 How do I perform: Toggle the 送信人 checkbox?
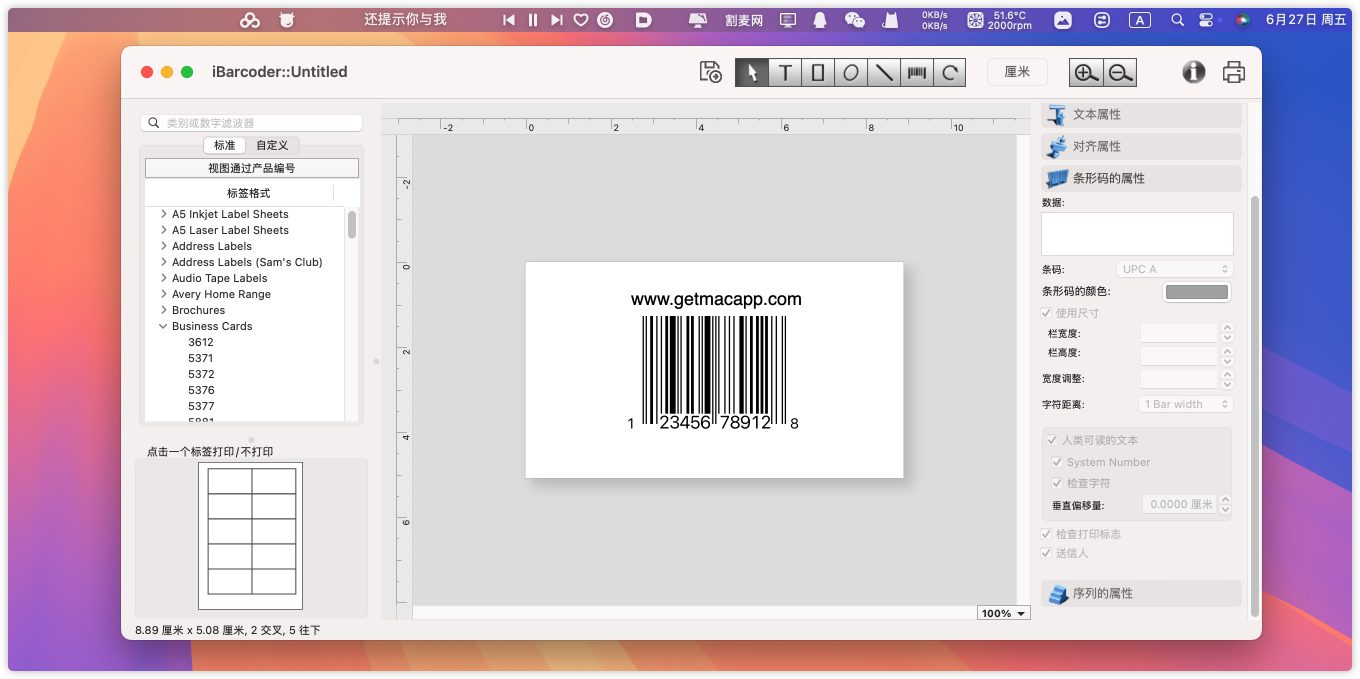[1047, 553]
